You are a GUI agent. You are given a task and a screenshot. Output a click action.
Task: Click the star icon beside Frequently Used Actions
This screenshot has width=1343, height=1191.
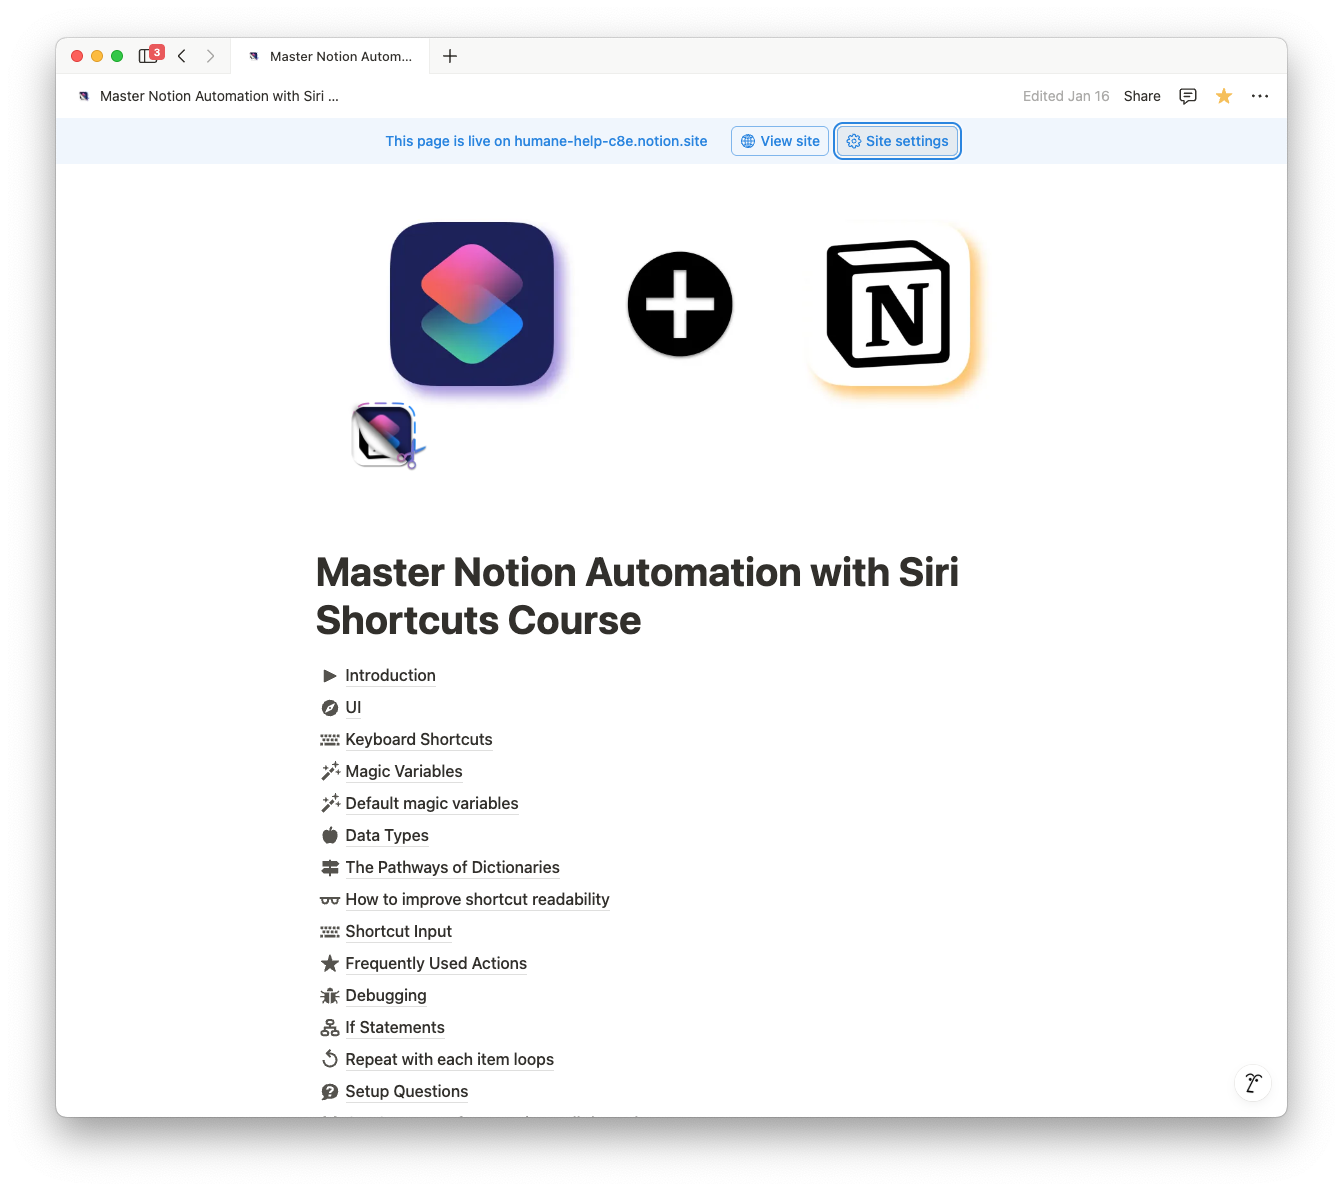pos(330,964)
